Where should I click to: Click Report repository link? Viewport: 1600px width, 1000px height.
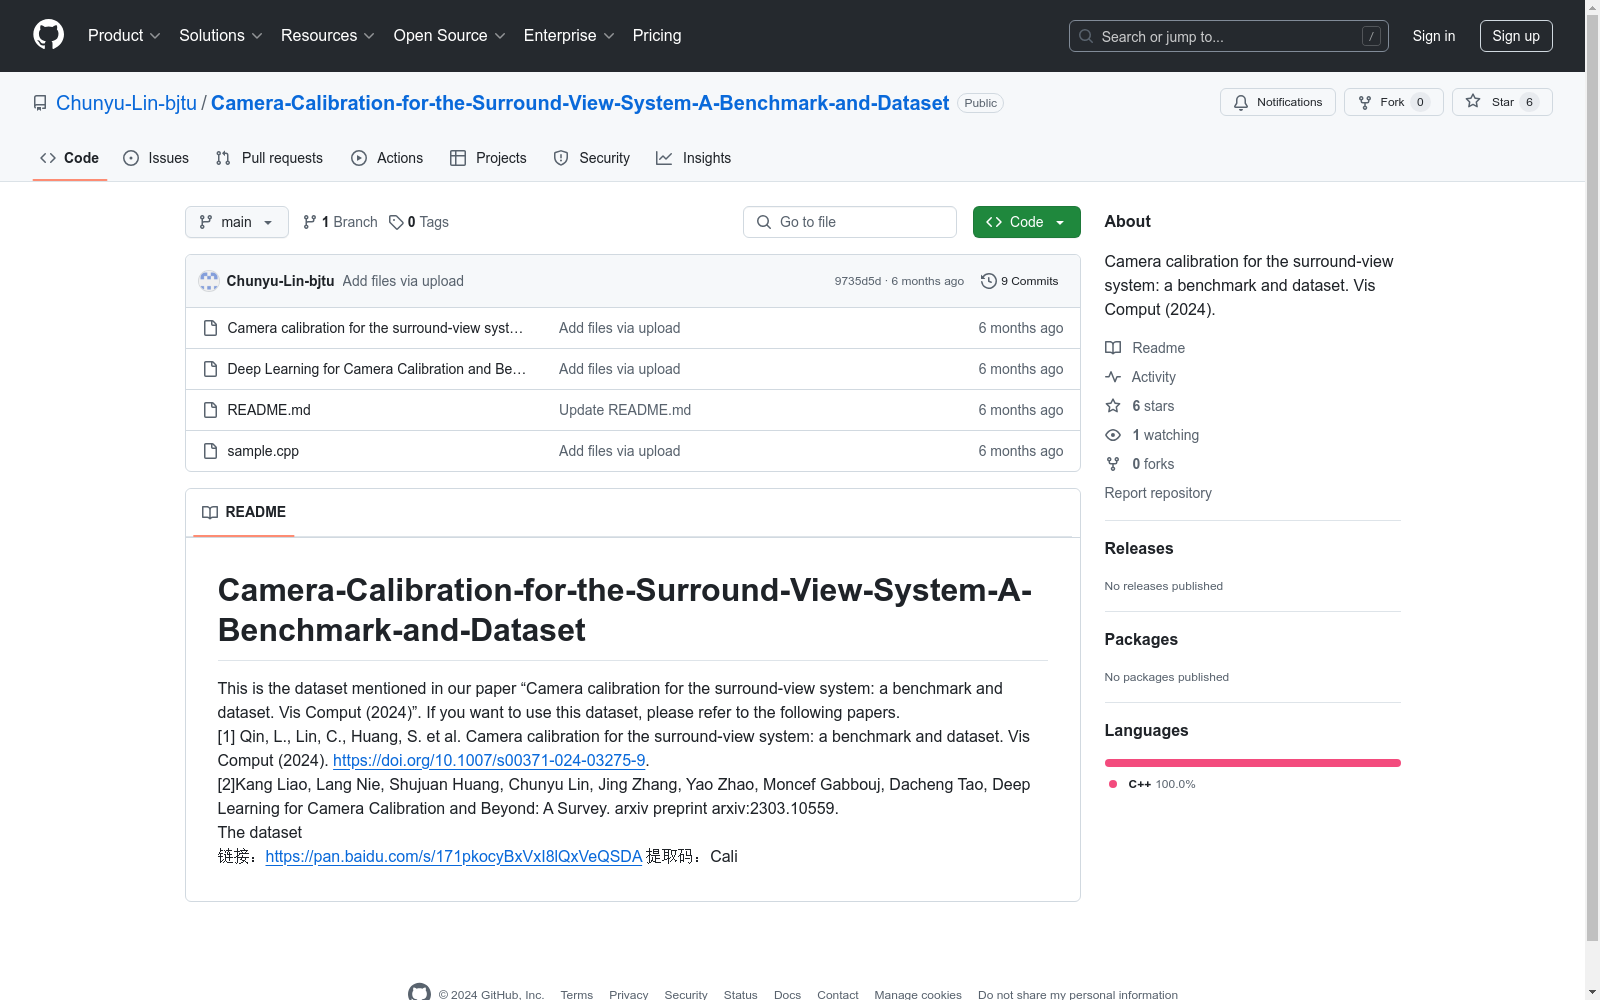pos(1158,493)
